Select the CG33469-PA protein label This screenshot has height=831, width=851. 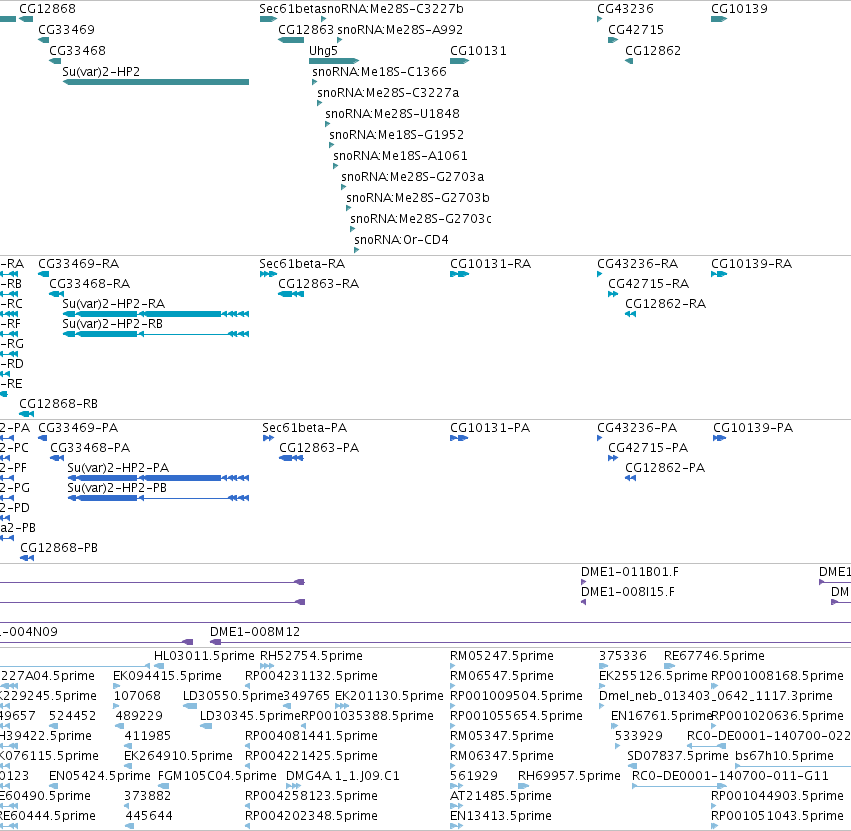click(78, 428)
